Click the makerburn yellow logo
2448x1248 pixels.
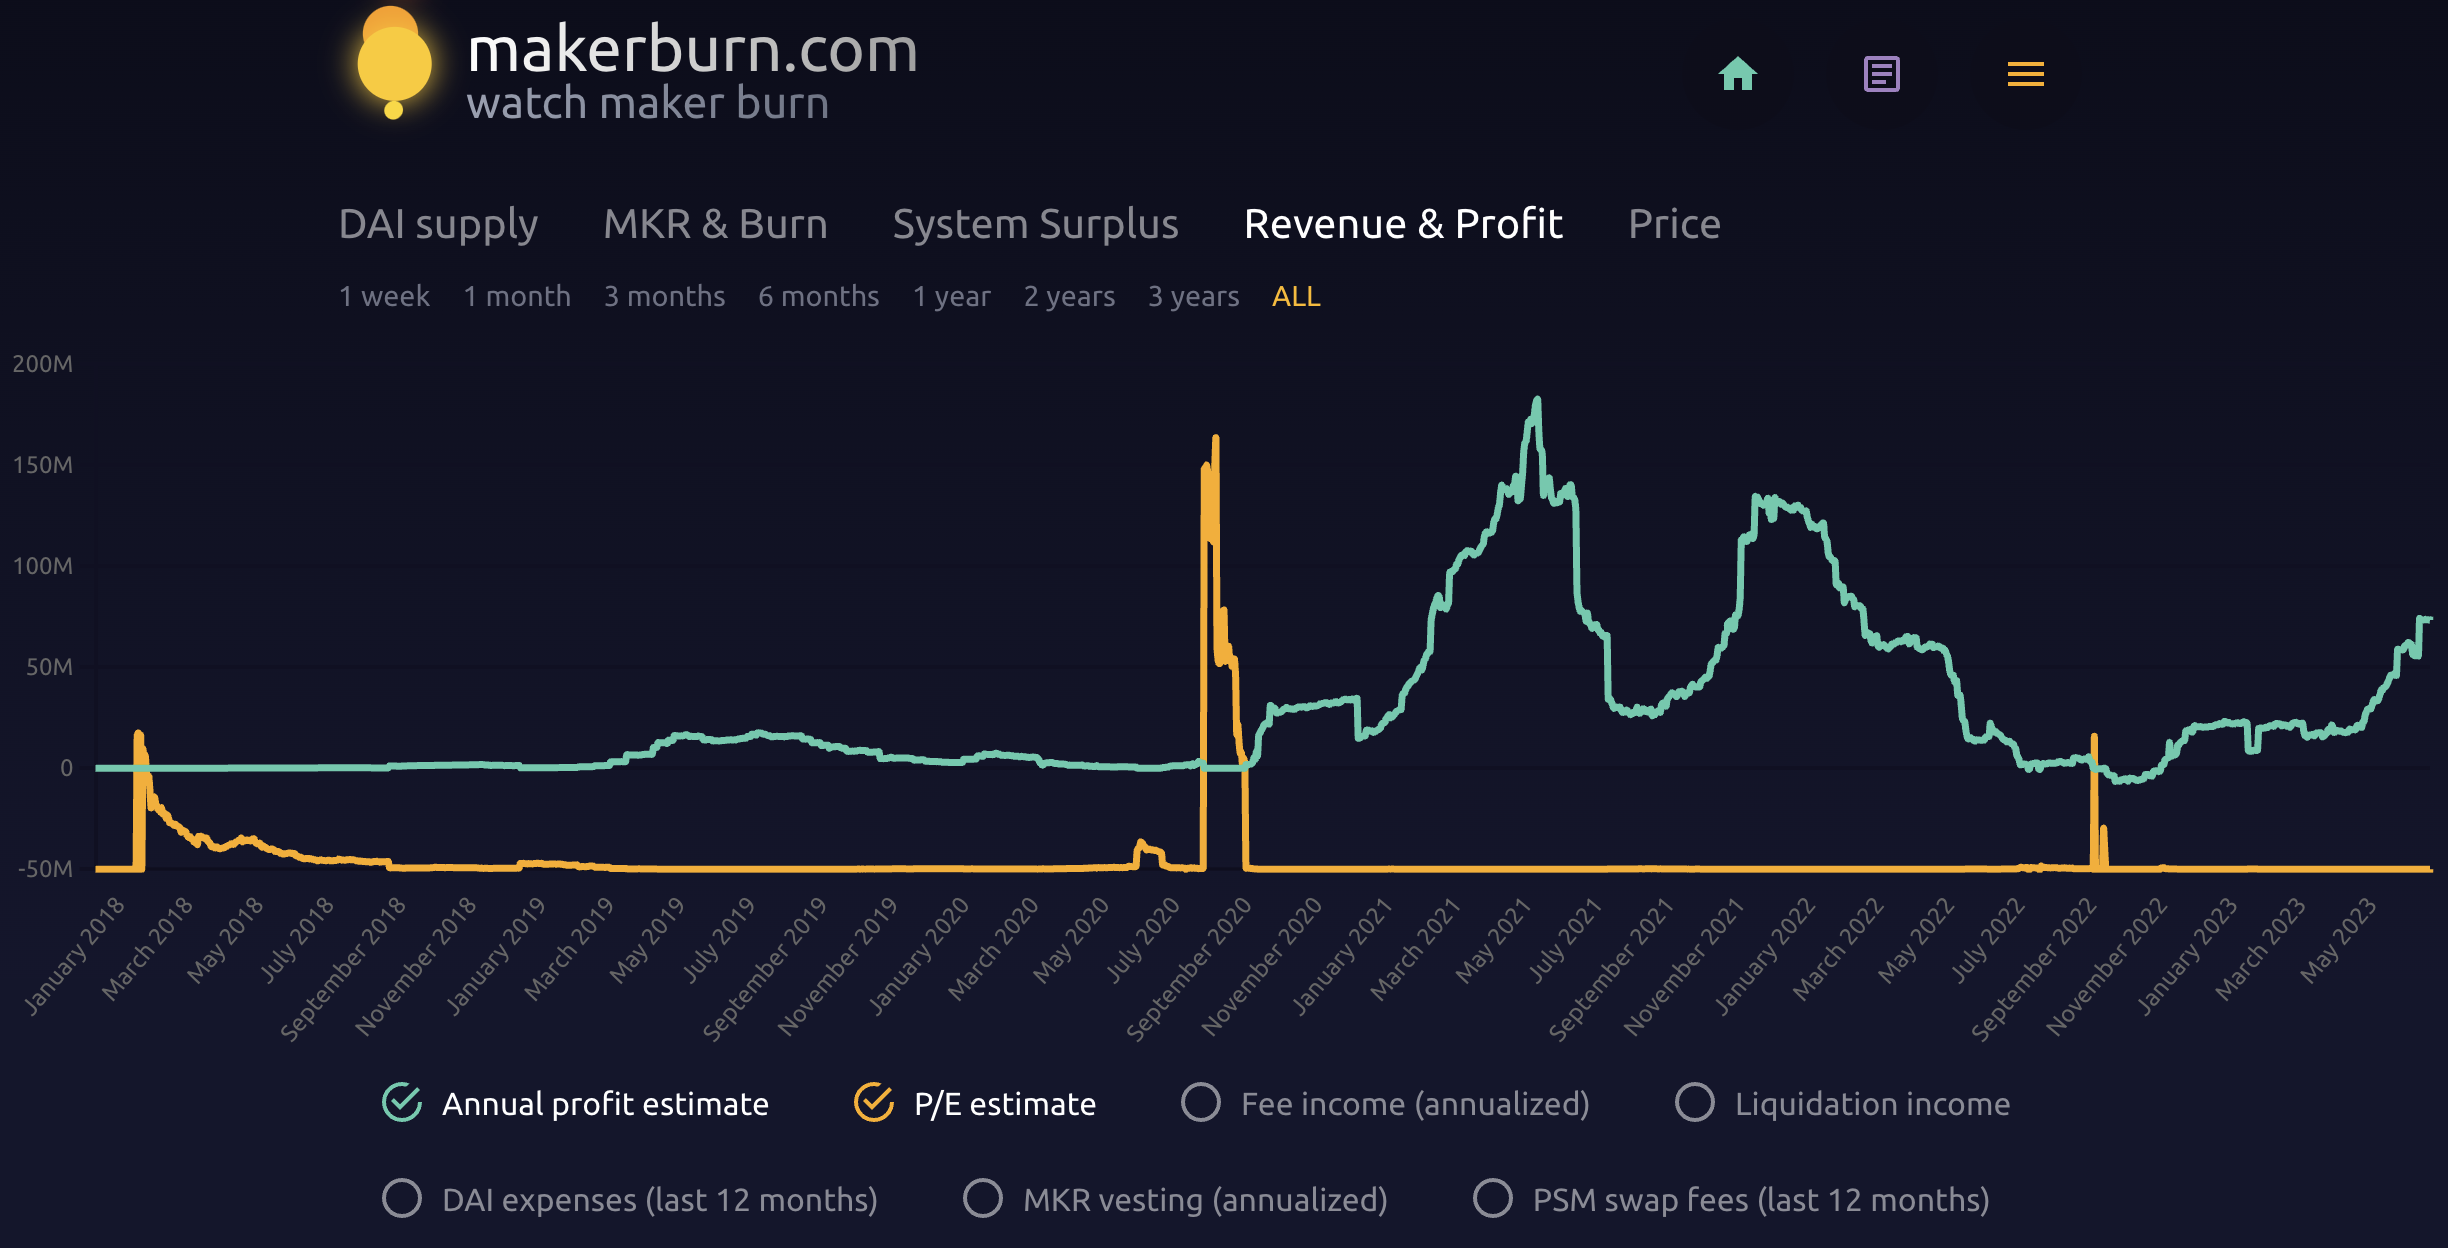394,62
